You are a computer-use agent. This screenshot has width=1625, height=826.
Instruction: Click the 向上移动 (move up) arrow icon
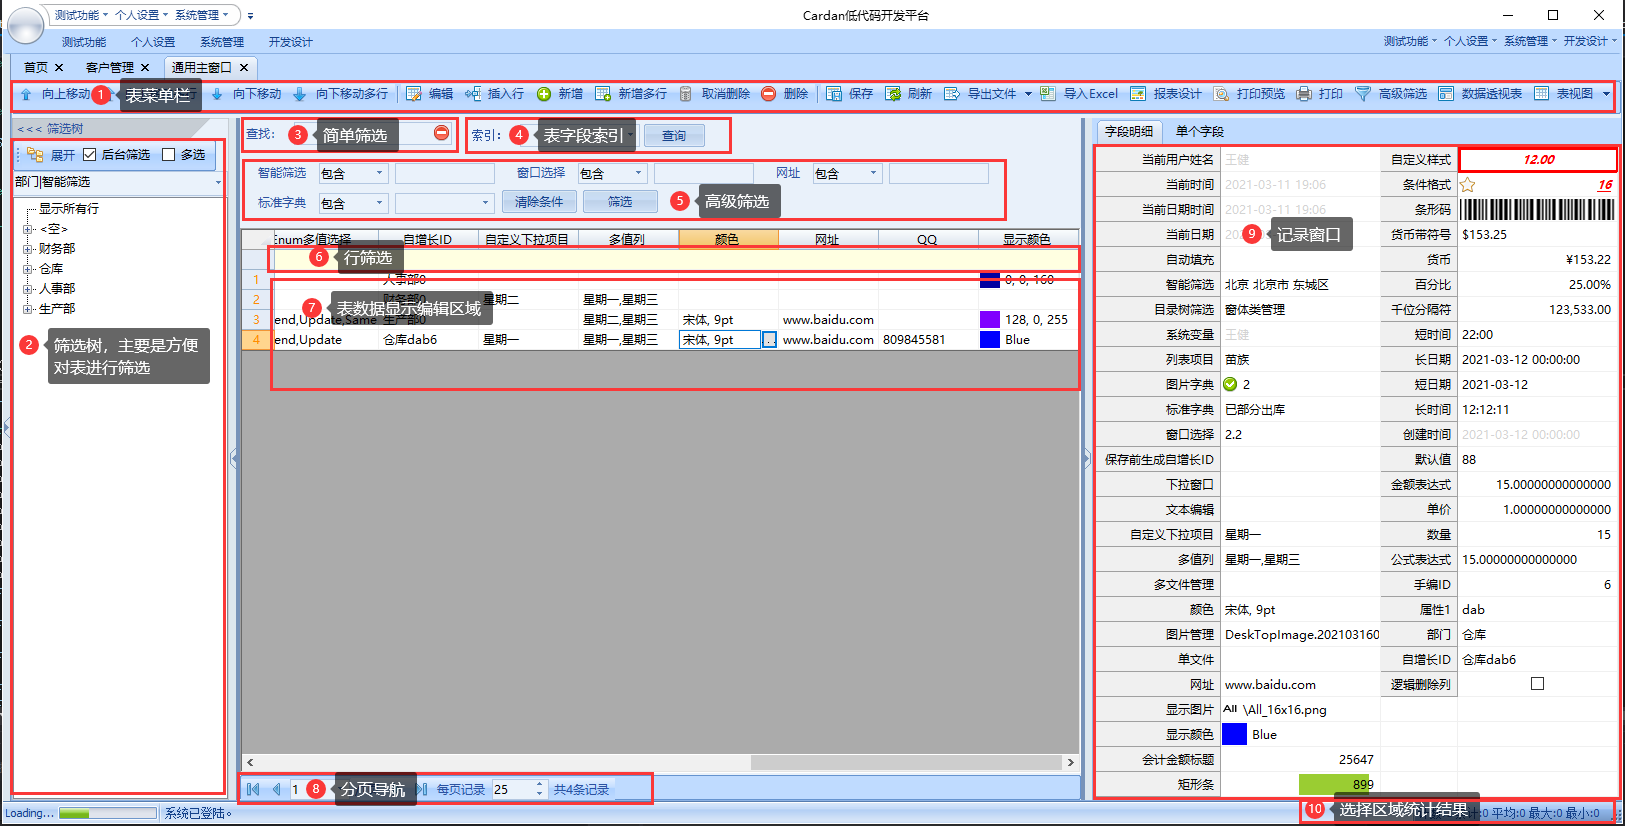pyautogui.click(x=26, y=94)
